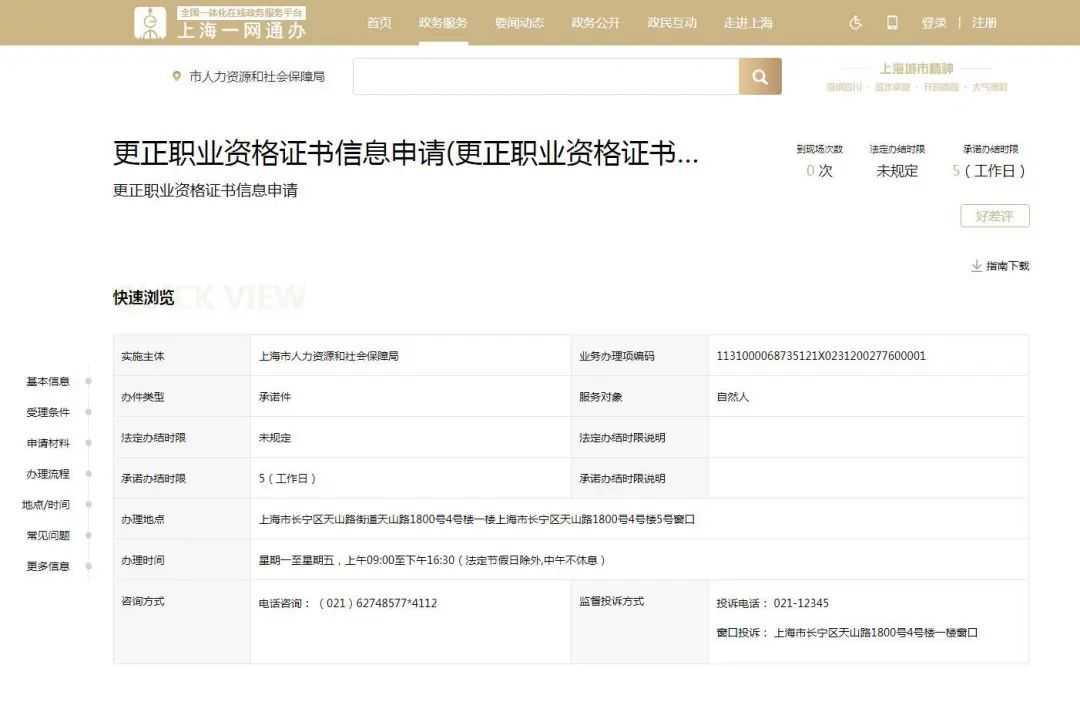Screen dimensions: 1080x722
Task: Click the mobile phone icon in header
Action: point(892,23)
